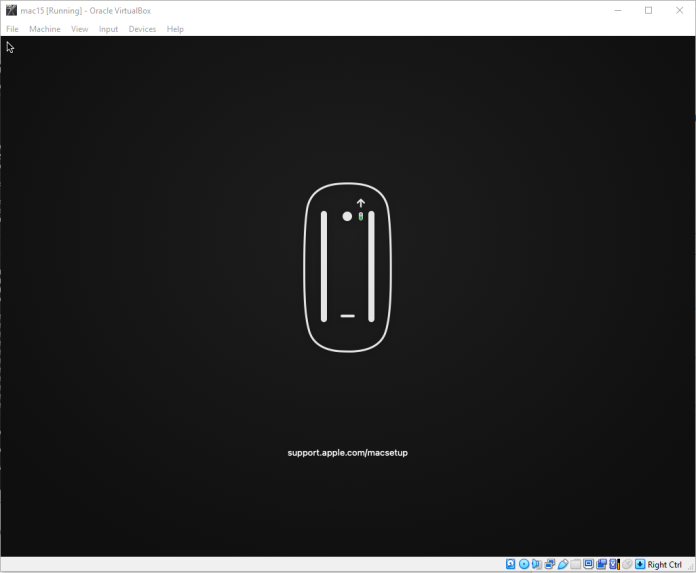Click the Magic Mouse illustration

(x=347, y=267)
